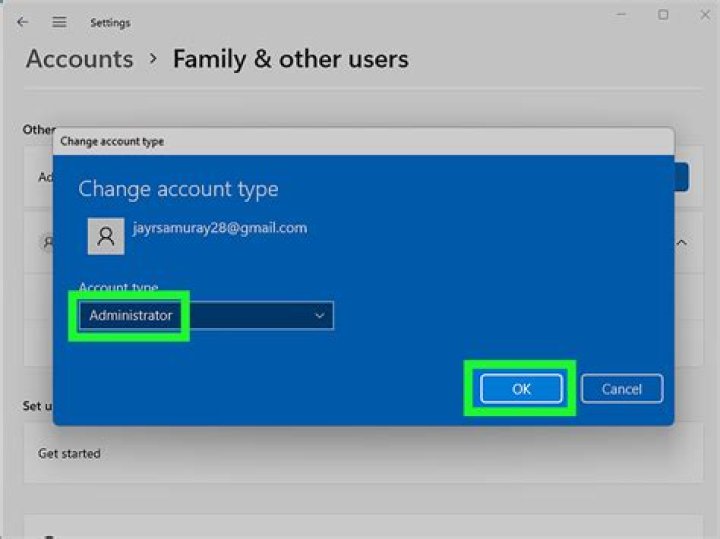Click the large Change account type heading
This screenshot has height=539, width=720.
tap(178, 189)
